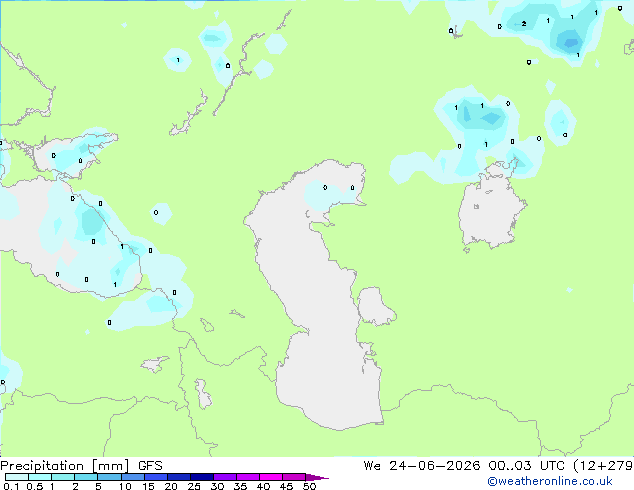
Task: Click the legend label '10'
Action: click(125, 486)
